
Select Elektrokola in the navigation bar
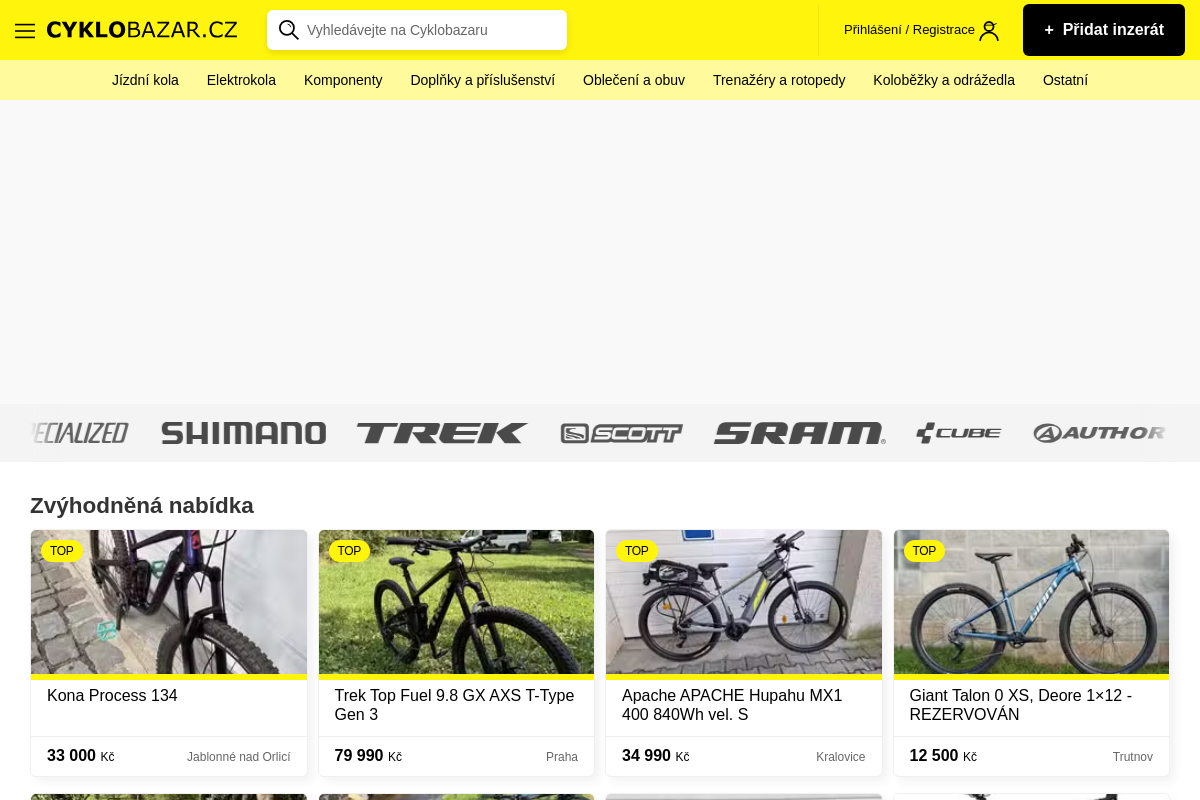(241, 80)
